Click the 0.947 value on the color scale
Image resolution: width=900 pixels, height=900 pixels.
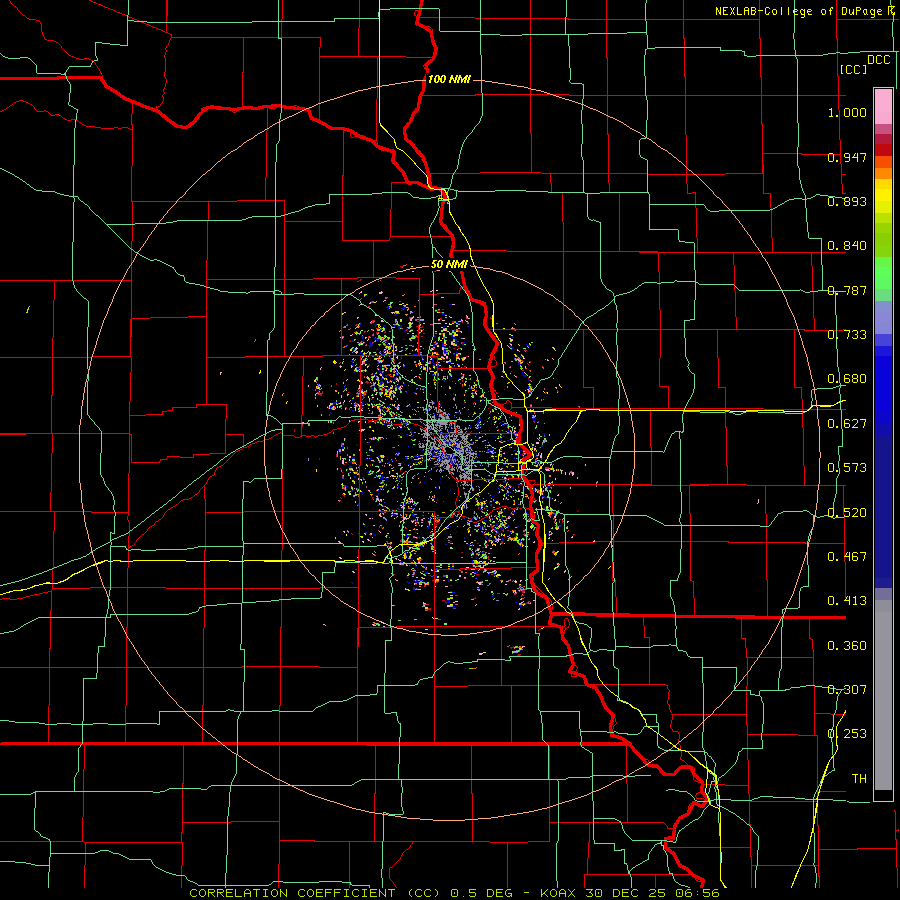[x=847, y=157]
